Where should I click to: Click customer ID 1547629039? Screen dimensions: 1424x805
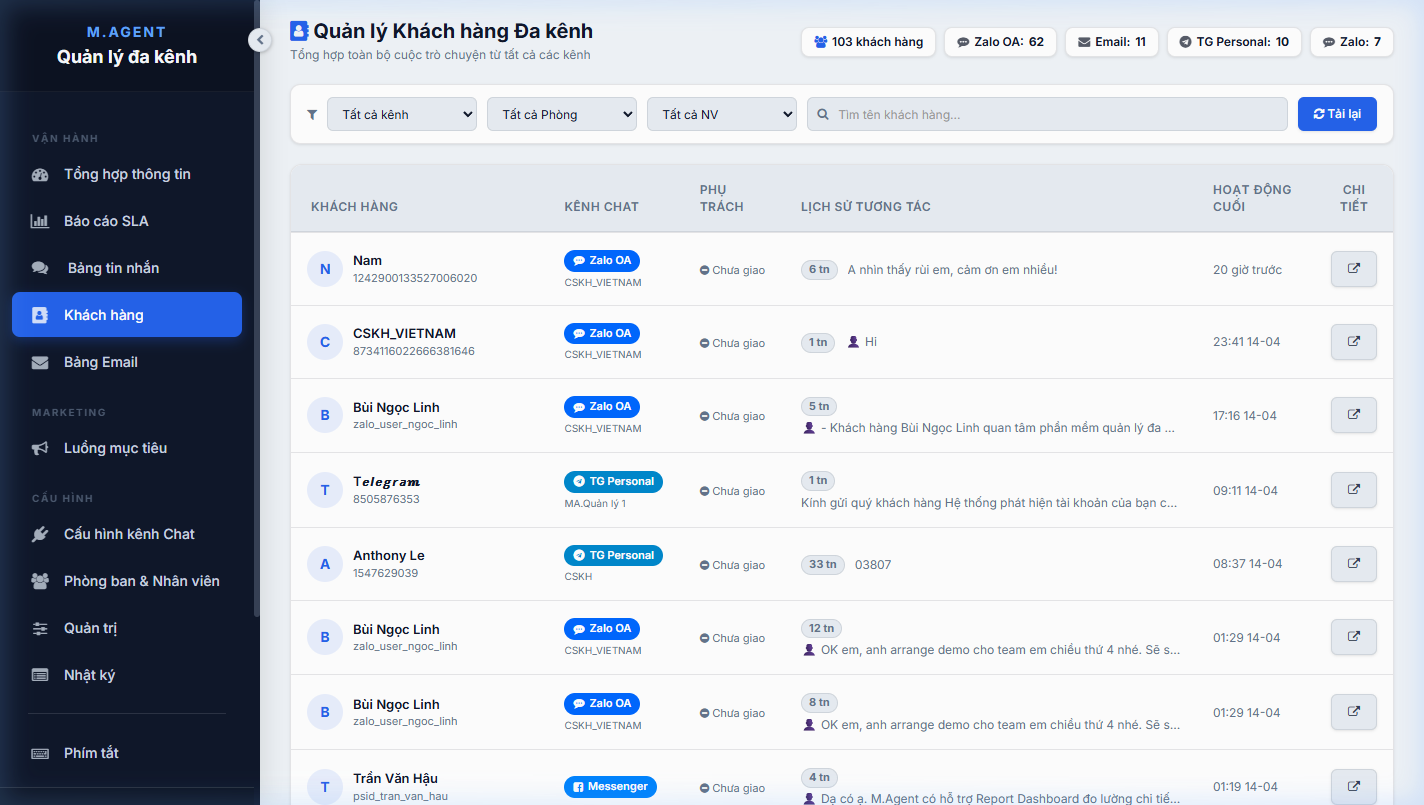coord(385,573)
